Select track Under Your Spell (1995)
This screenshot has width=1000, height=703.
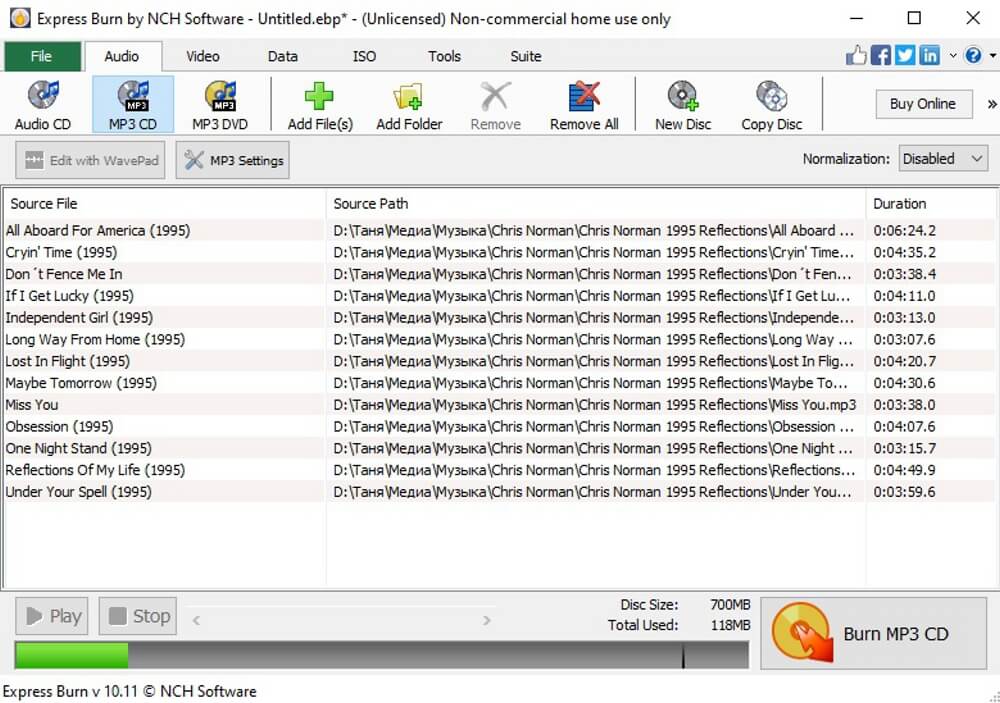point(78,492)
